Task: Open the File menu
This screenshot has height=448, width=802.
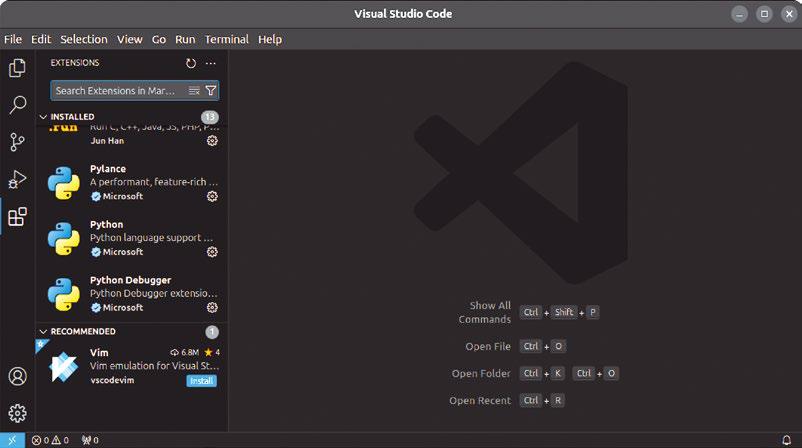Action: [x=13, y=39]
